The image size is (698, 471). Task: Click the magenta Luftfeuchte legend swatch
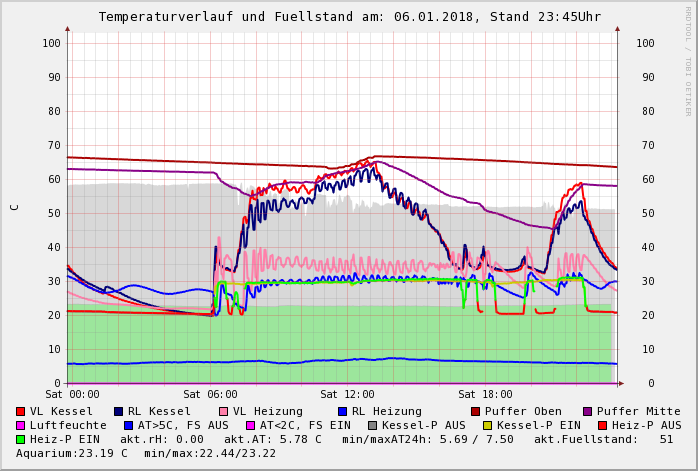[20, 426]
